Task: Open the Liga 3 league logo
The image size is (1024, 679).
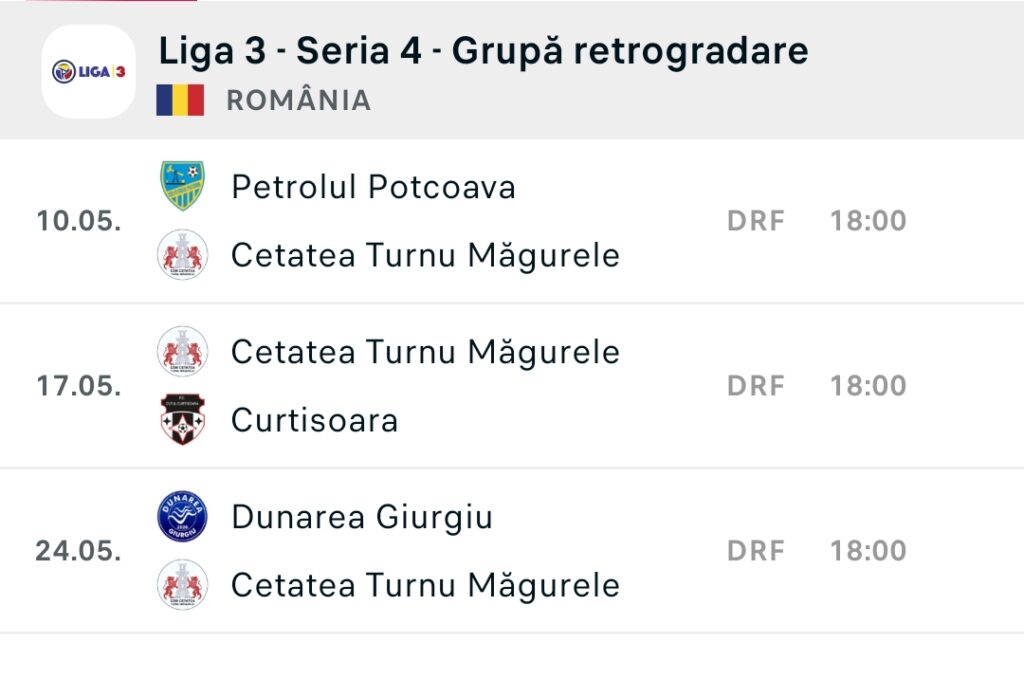Action: tap(89, 71)
